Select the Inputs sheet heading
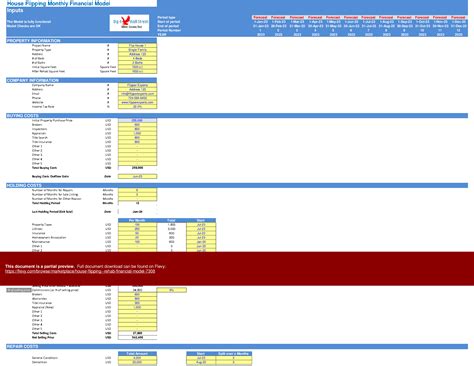 (15, 10)
